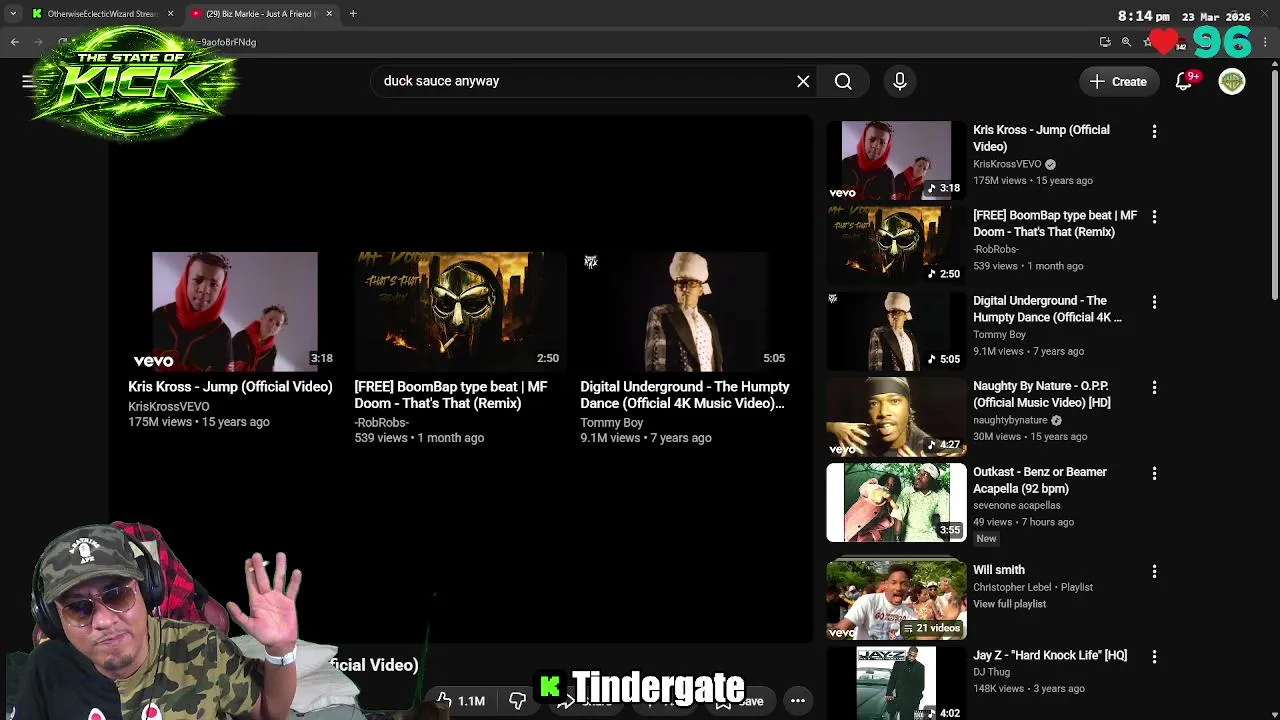Expand the browser tab search dropdown
1280x720 pixels.
point(12,14)
